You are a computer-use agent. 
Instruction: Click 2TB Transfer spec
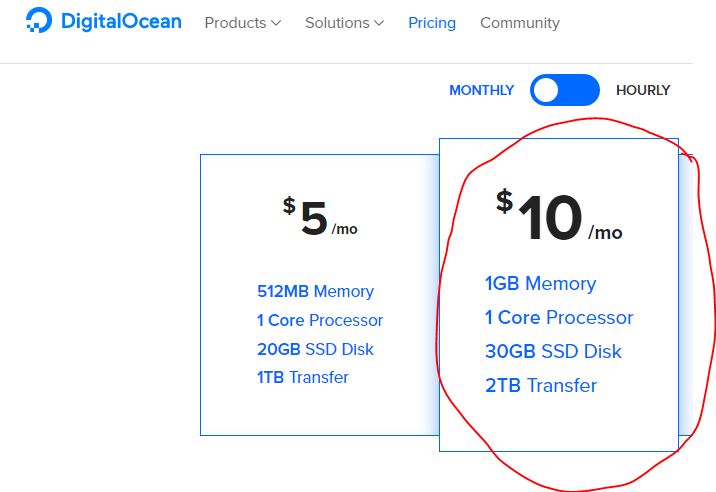(x=541, y=385)
